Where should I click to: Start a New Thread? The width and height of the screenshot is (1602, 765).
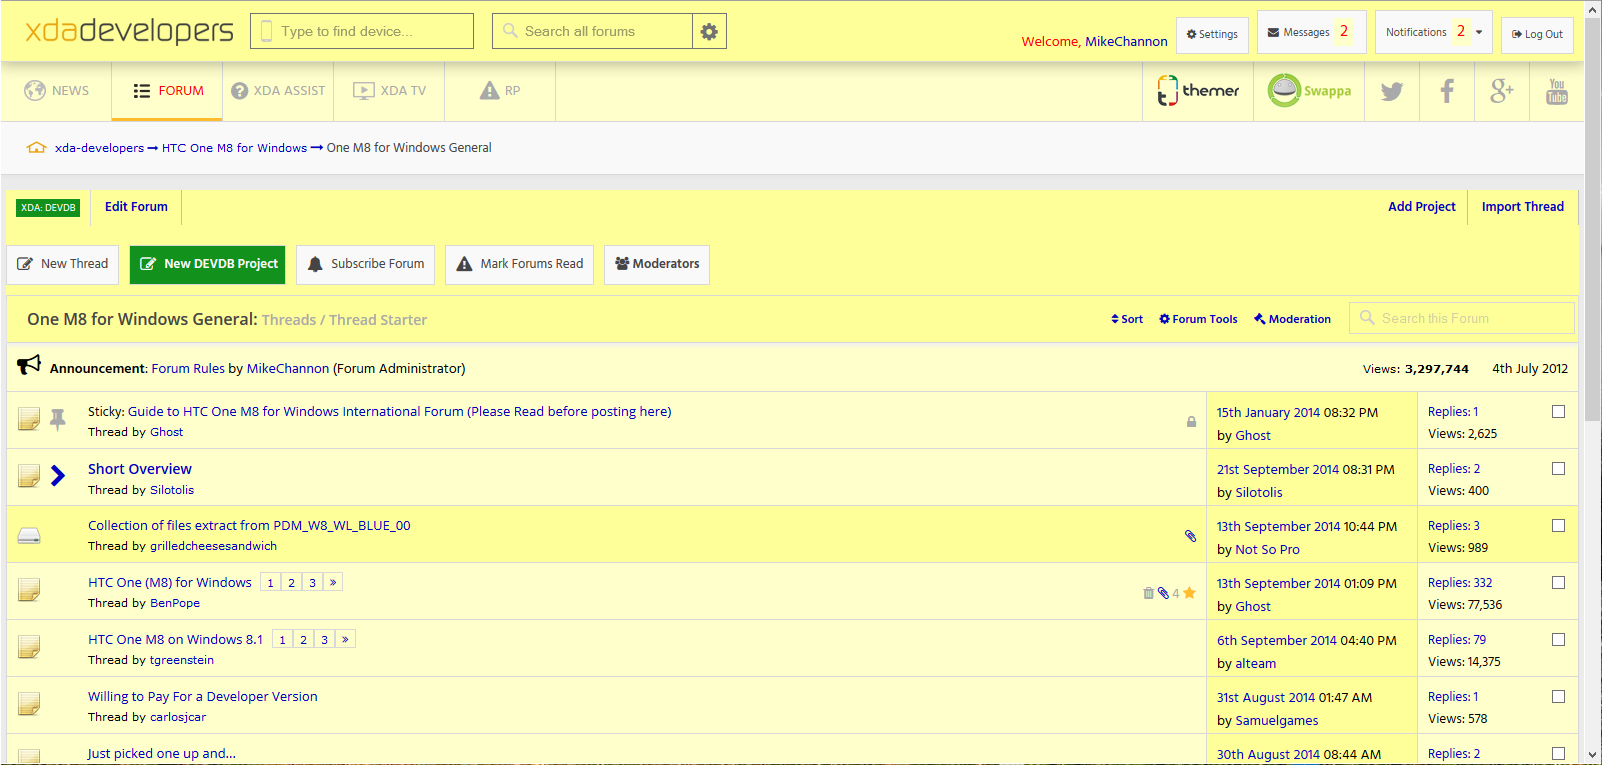(x=63, y=264)
